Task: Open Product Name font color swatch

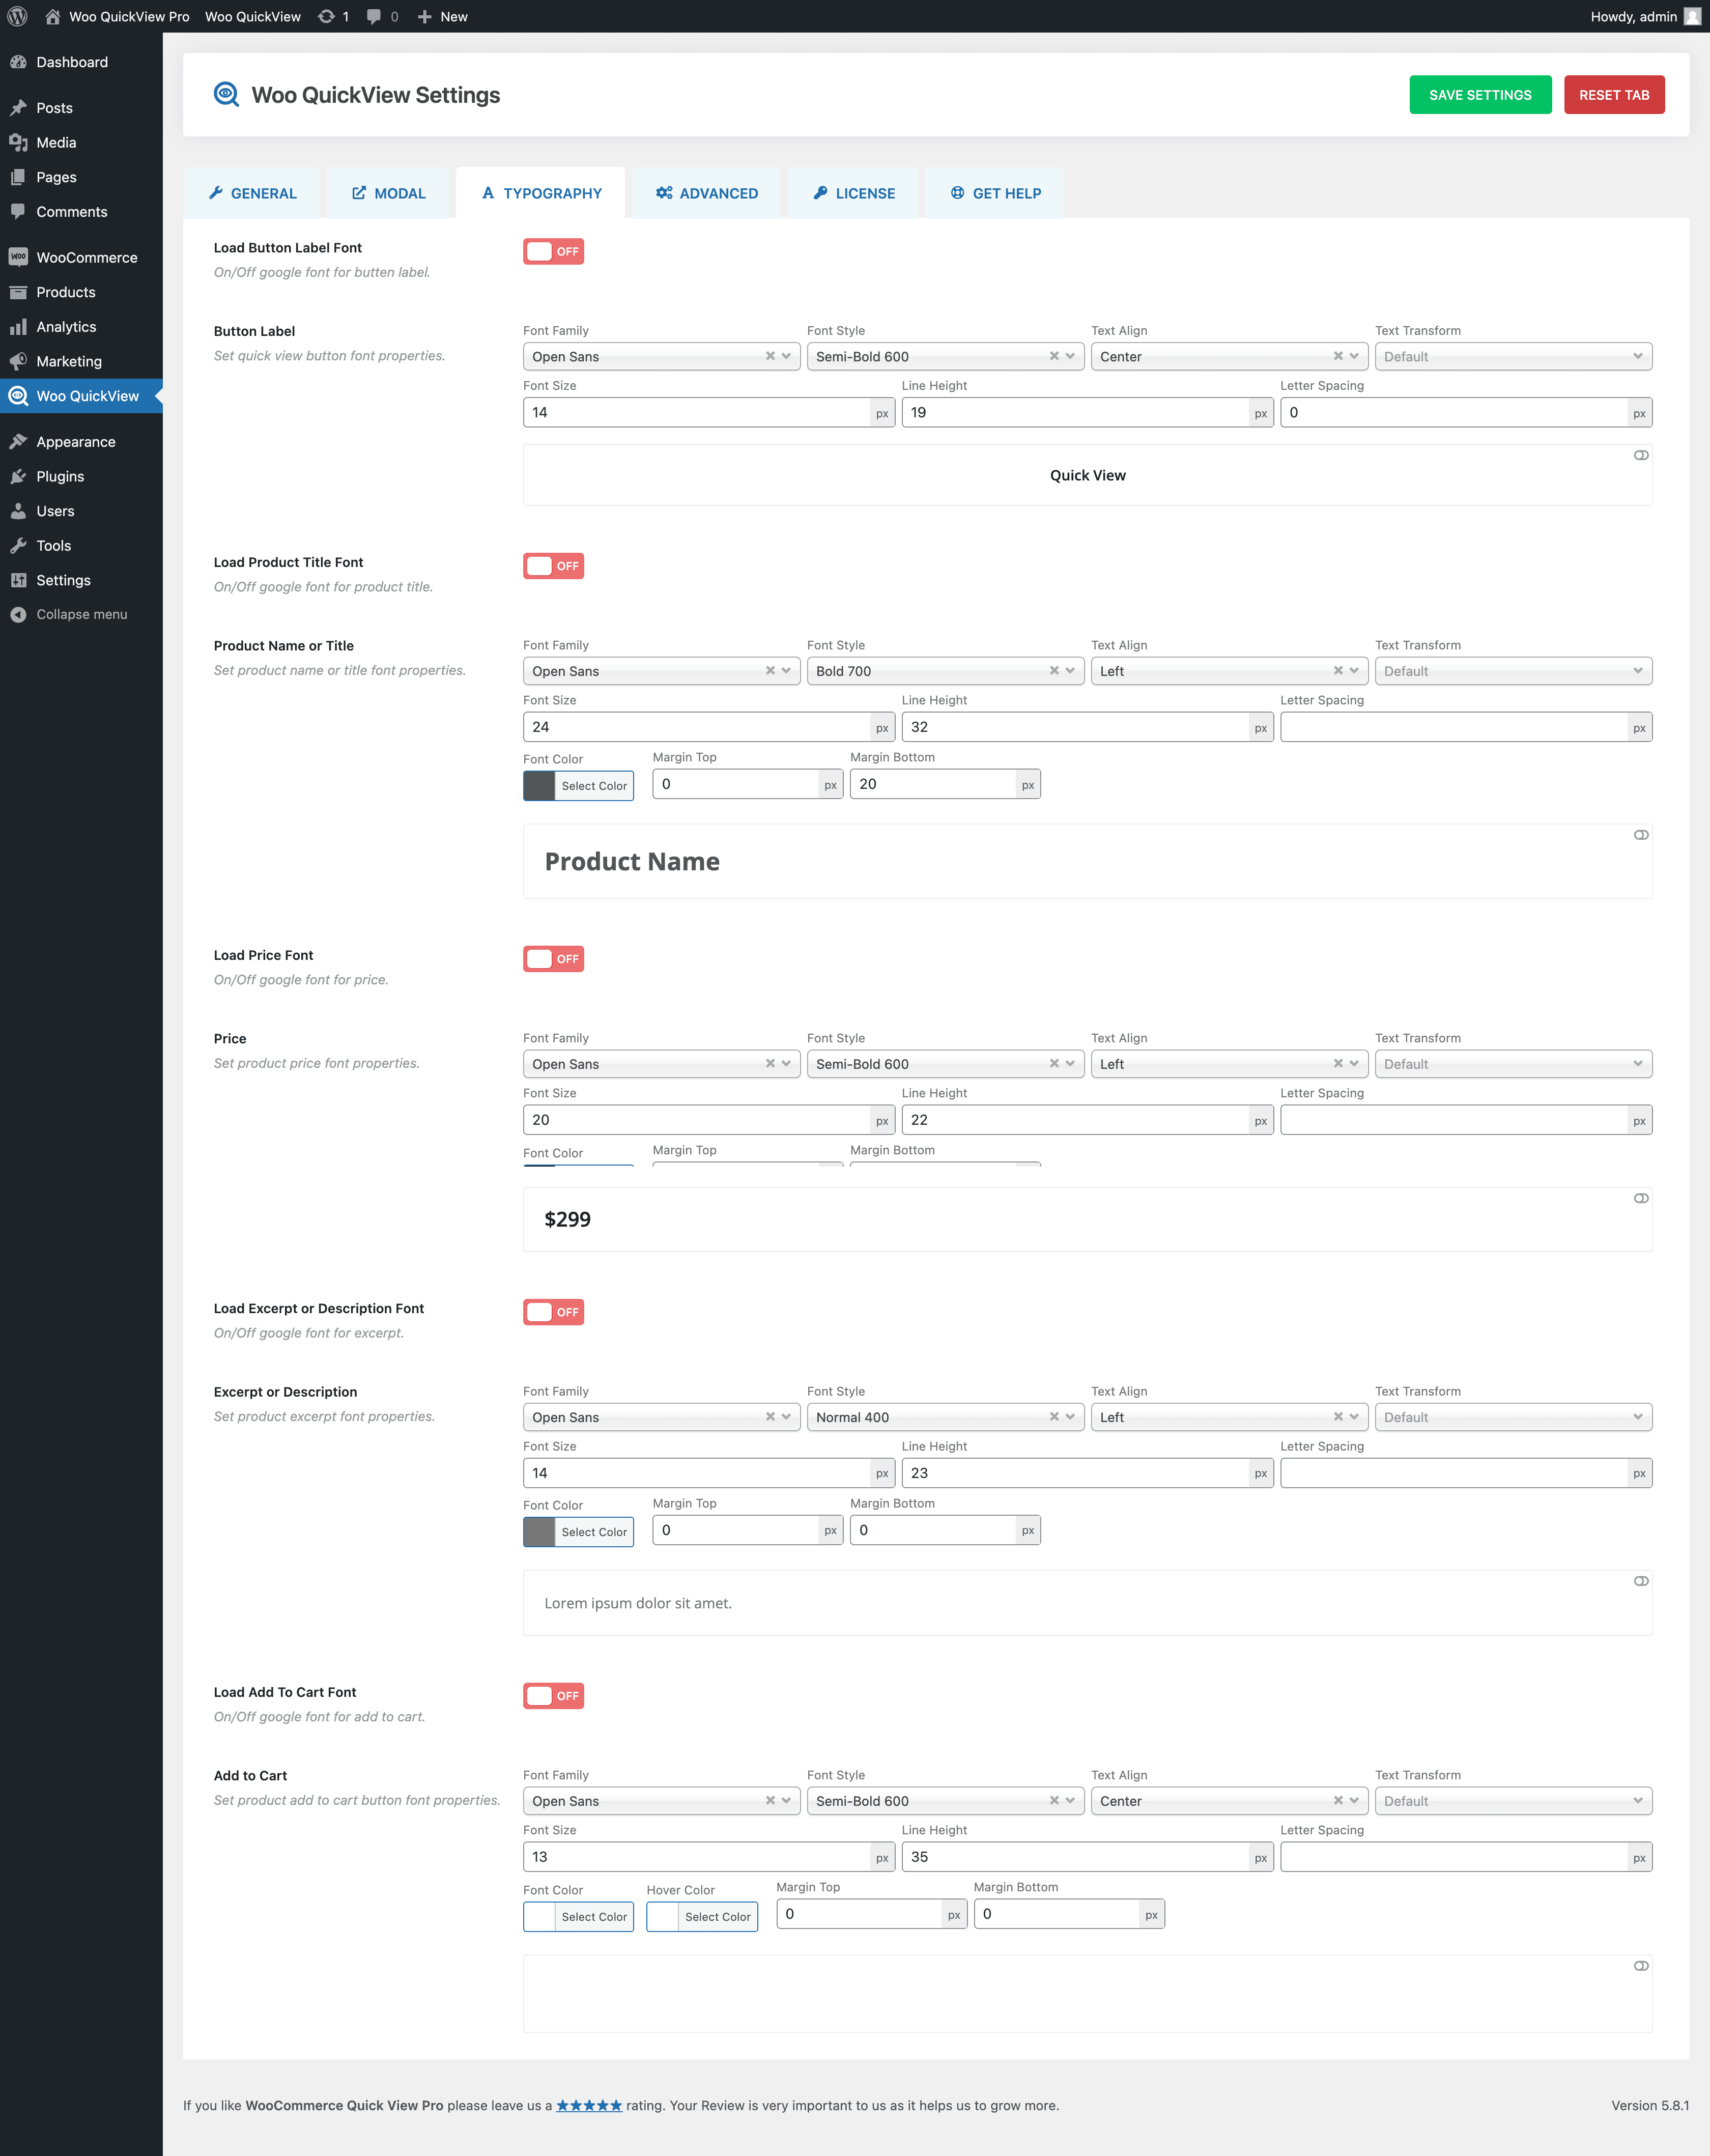Action: [540, 786]
